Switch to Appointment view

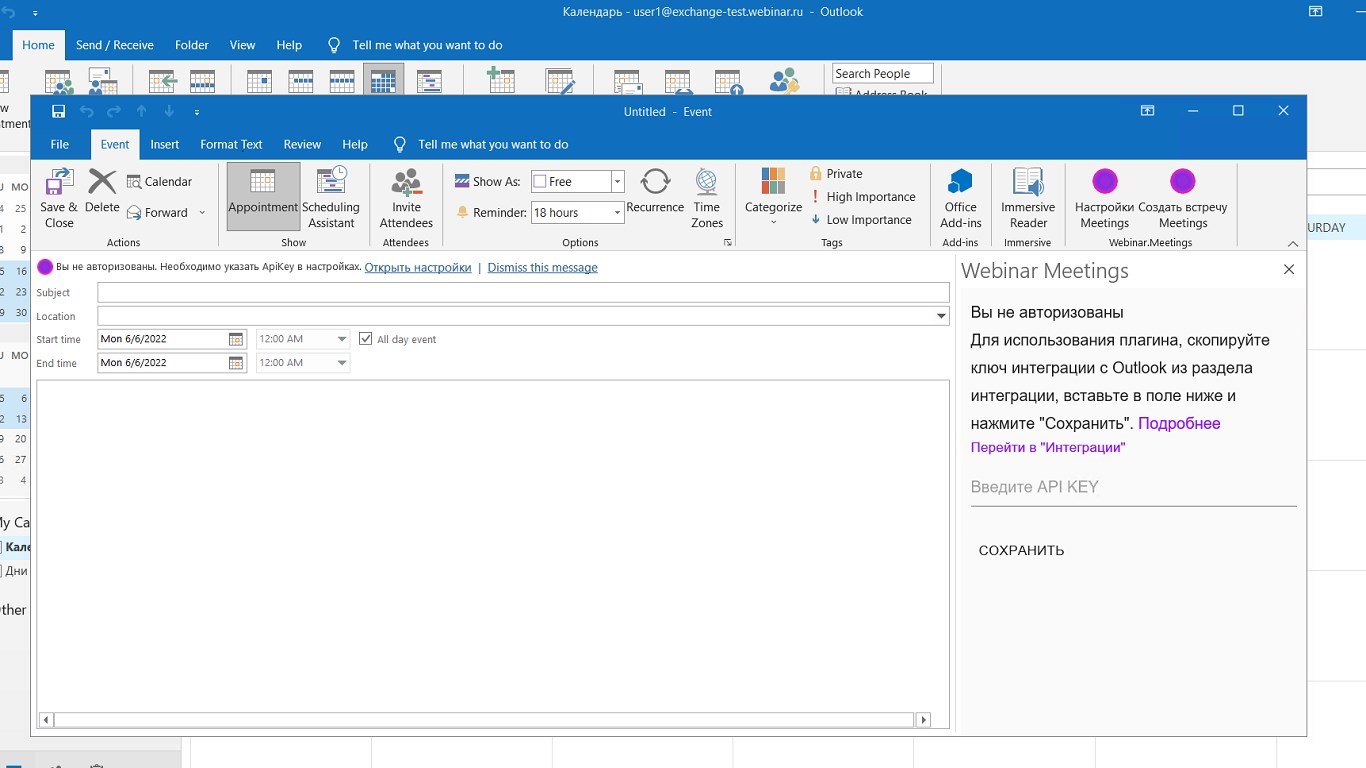[263, 197]
